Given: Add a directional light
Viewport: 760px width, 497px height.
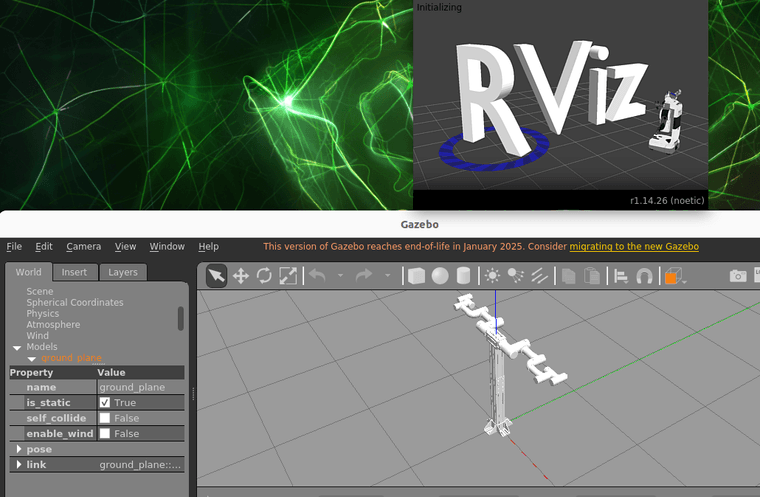Looking at the screenshot, I should click(x=539, y=276).
